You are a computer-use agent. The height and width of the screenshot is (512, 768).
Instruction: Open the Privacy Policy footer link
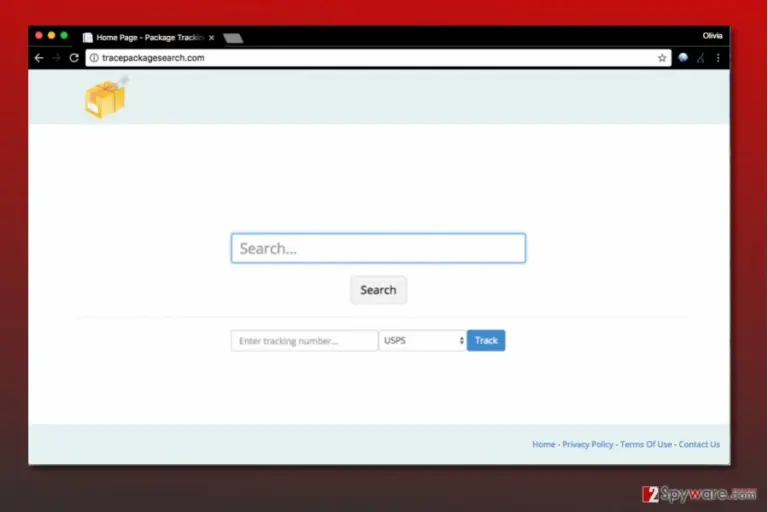point(588,444)
